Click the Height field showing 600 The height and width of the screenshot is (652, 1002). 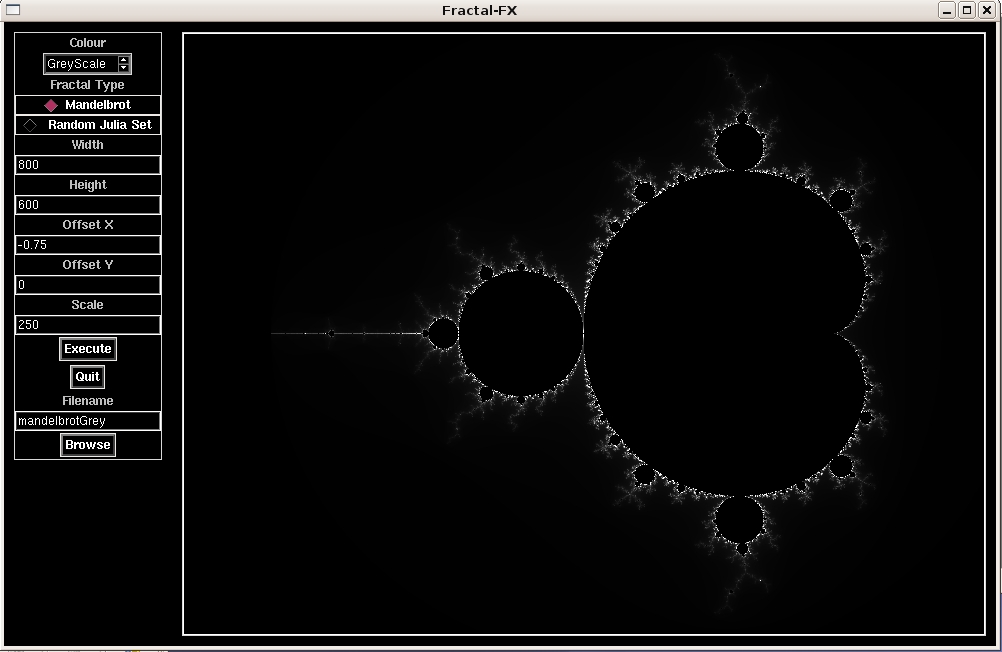(x=88, y=205)
